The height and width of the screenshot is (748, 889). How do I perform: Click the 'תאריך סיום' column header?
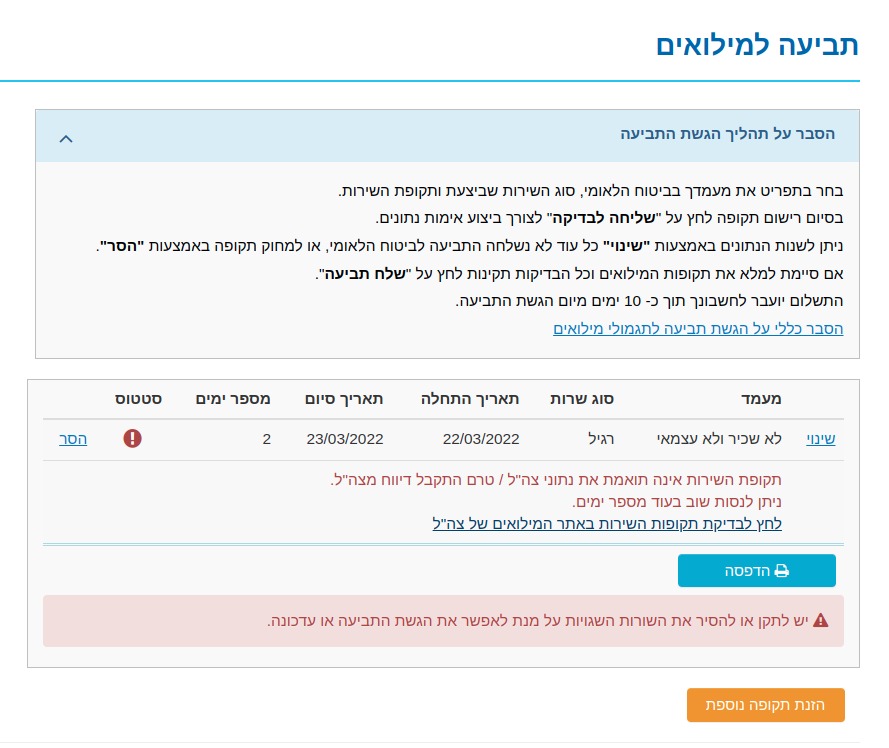pos(344,399)
